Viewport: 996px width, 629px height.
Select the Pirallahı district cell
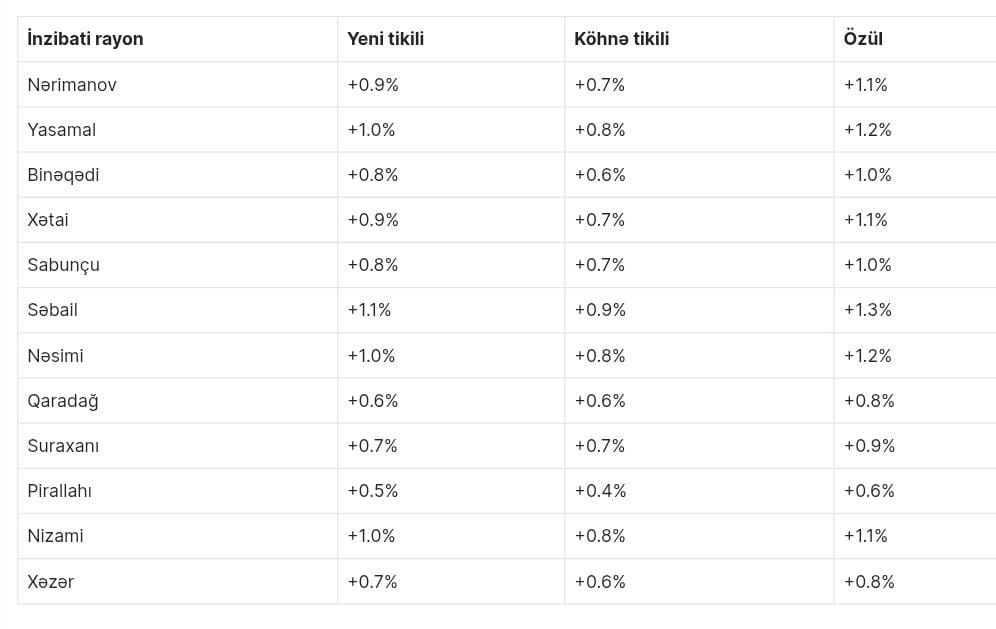tap(60, 491)
